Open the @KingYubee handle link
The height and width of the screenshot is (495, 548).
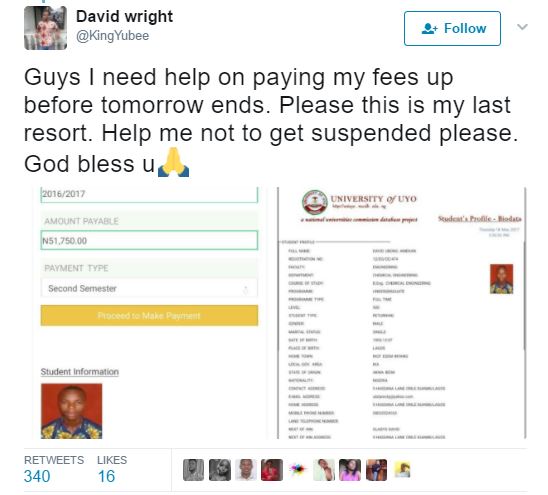[113, 36]
